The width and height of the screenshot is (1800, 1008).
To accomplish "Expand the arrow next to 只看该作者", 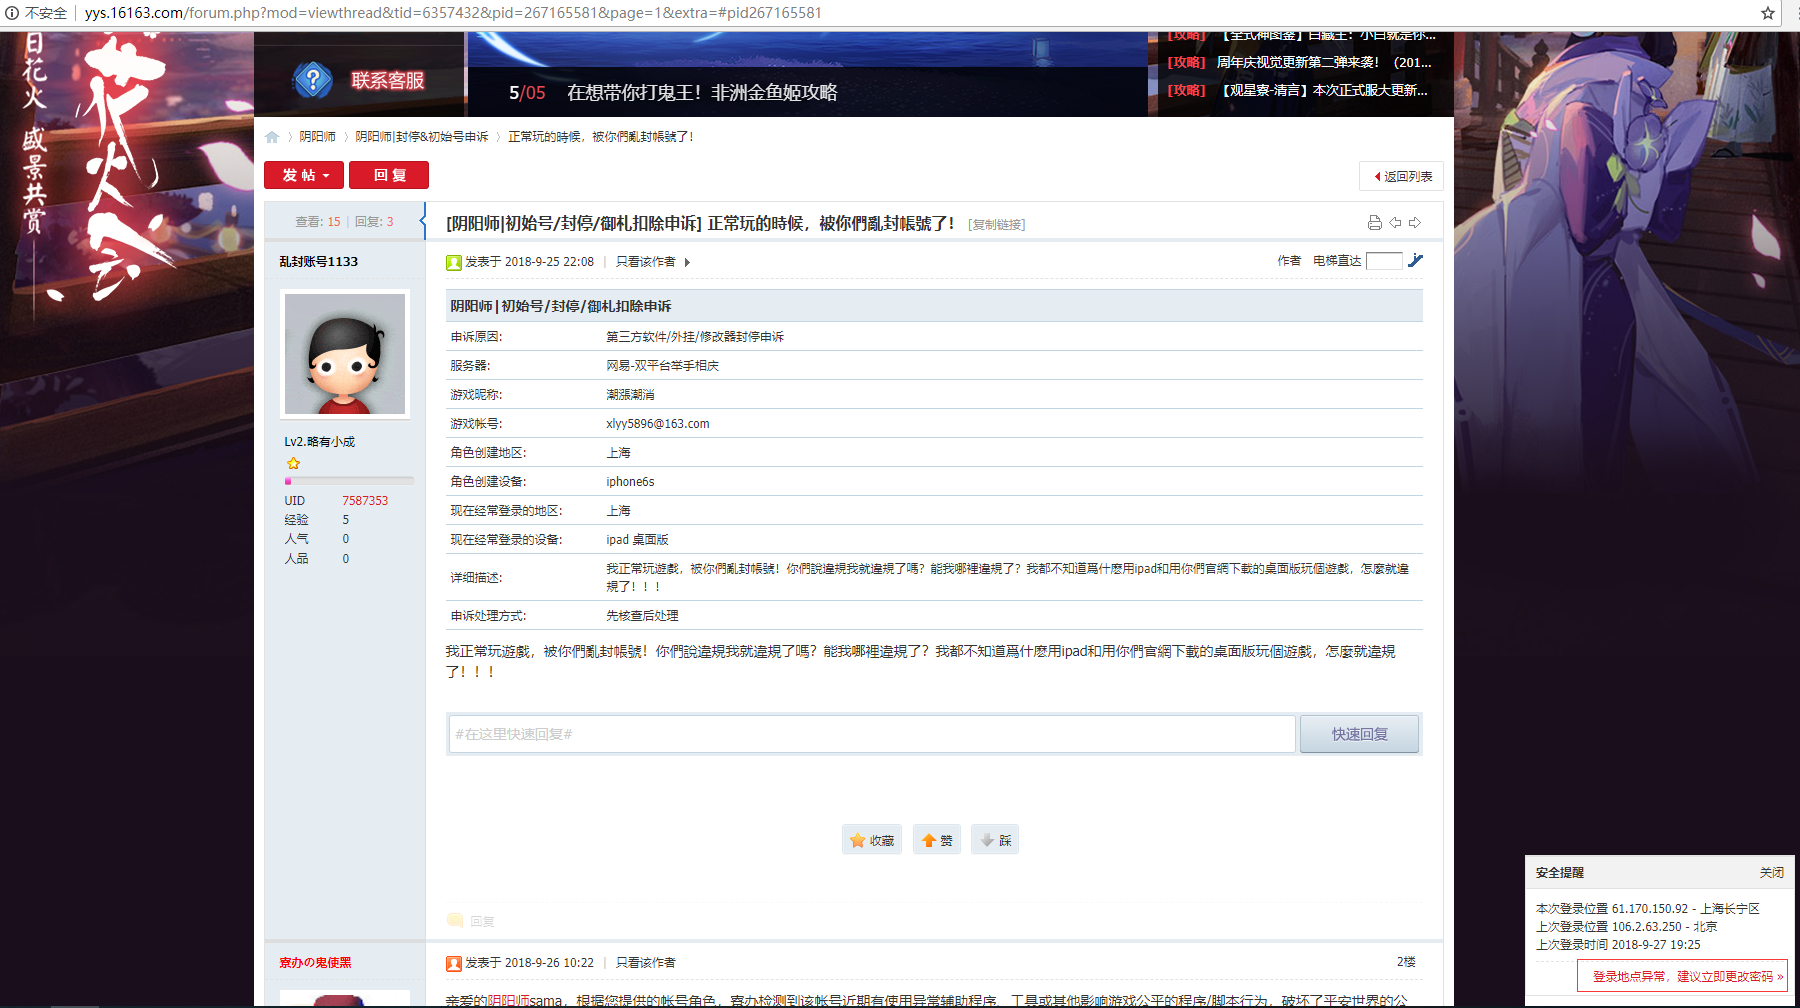I will pyautogui.click(x=687, y=262).
